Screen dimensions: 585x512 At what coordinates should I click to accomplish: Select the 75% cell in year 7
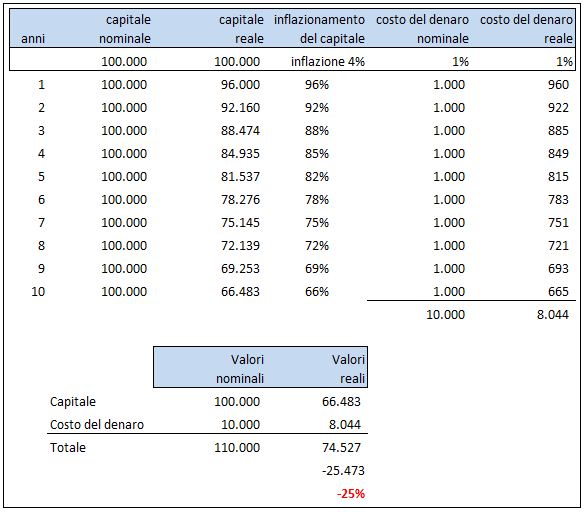[x=317, y=223]
